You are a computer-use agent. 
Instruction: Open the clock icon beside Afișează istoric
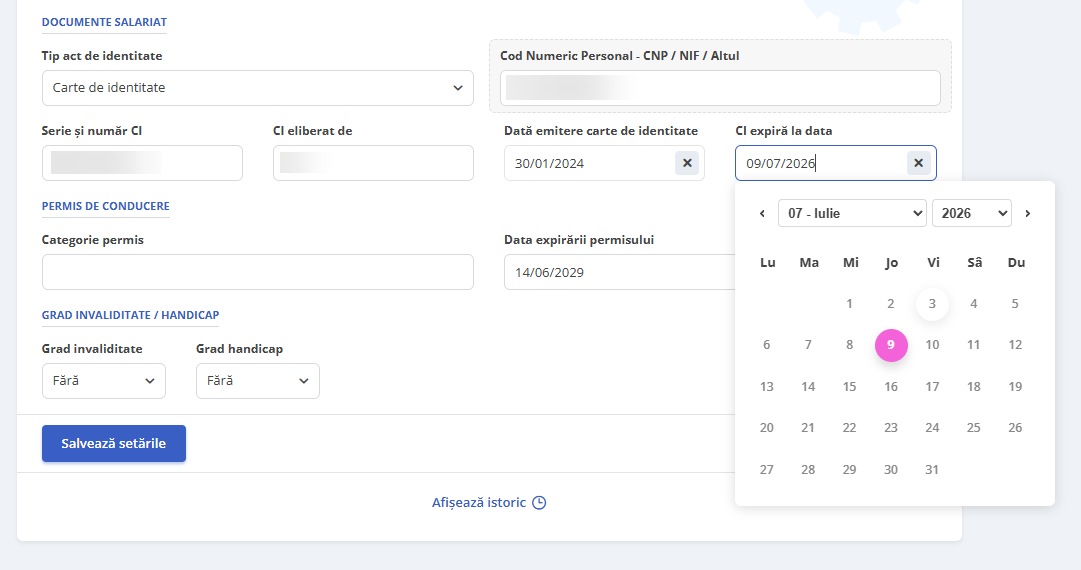click(x=539, y=502)
